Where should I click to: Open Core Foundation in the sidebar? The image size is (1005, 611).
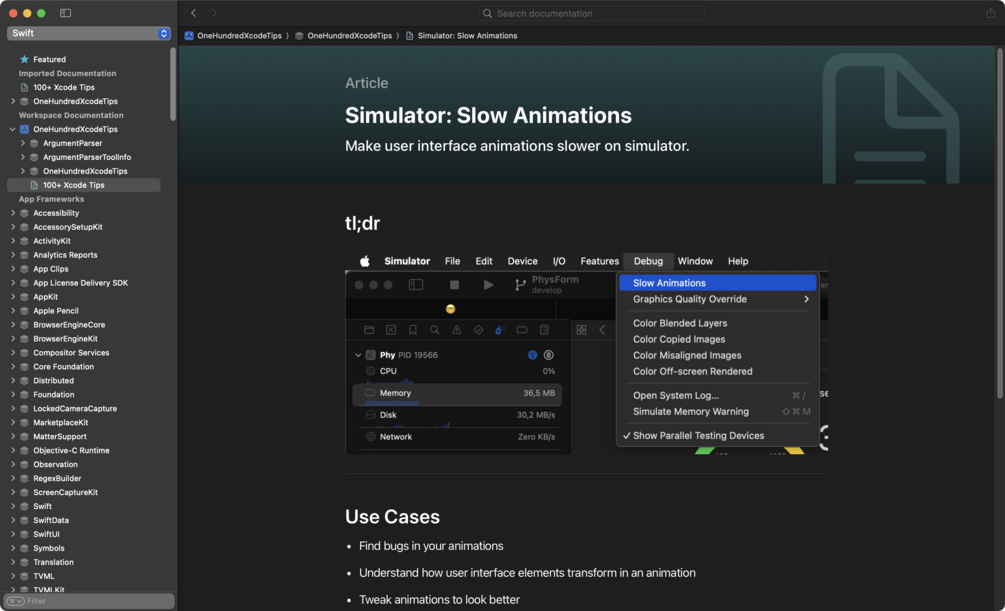(x=63, y=367)
